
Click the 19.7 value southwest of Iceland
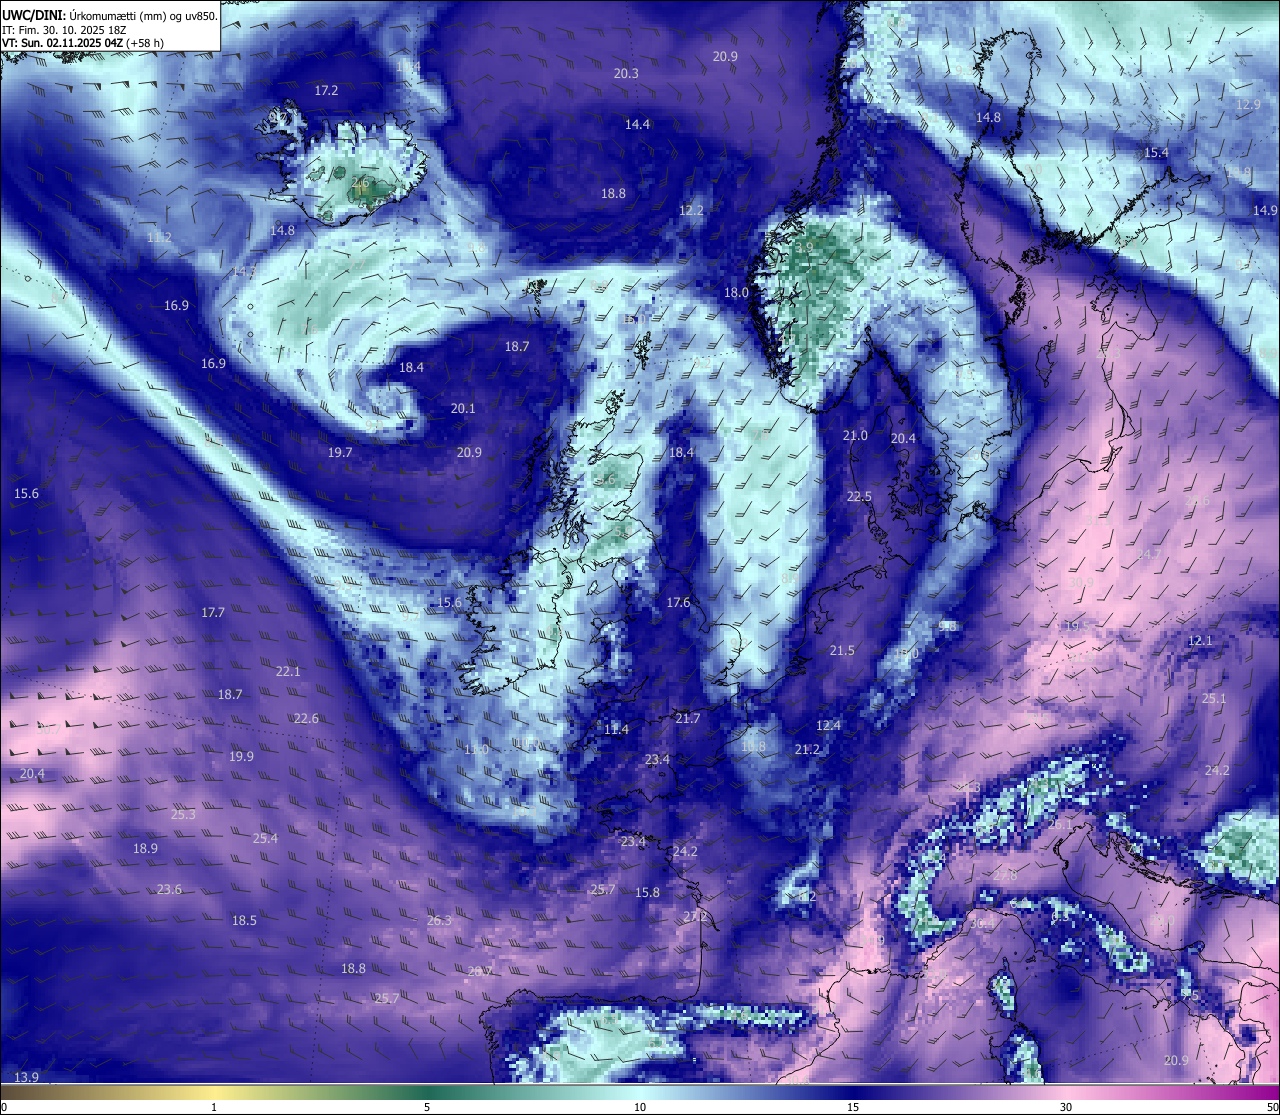tap(340, 452)
